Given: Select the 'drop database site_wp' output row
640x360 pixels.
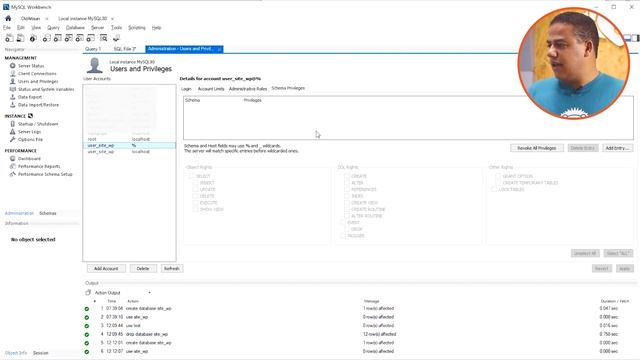Looking at the screenshot, I should [359, 334].
